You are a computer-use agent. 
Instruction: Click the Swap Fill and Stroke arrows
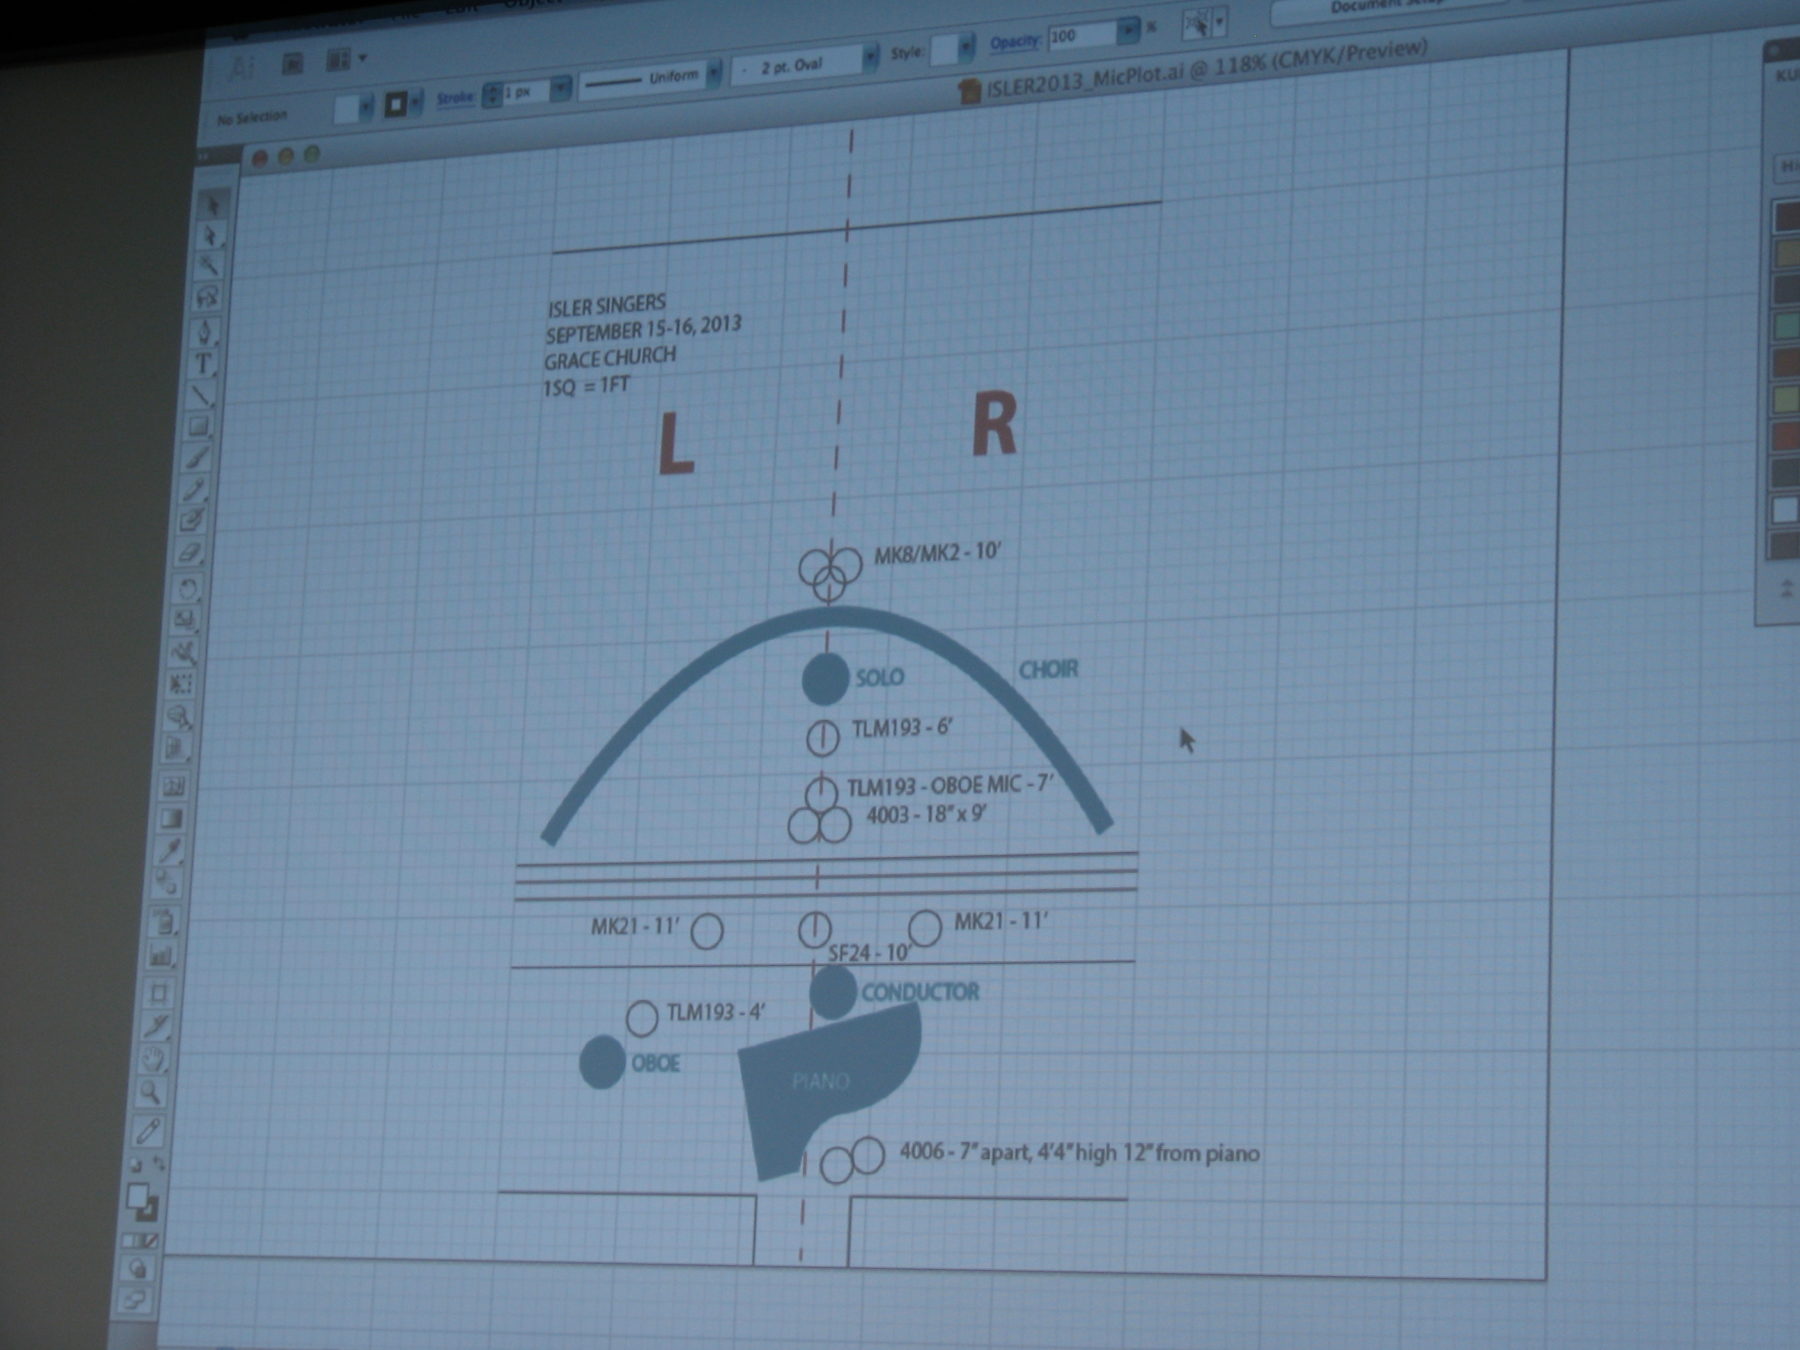(x=158, y=1165)
